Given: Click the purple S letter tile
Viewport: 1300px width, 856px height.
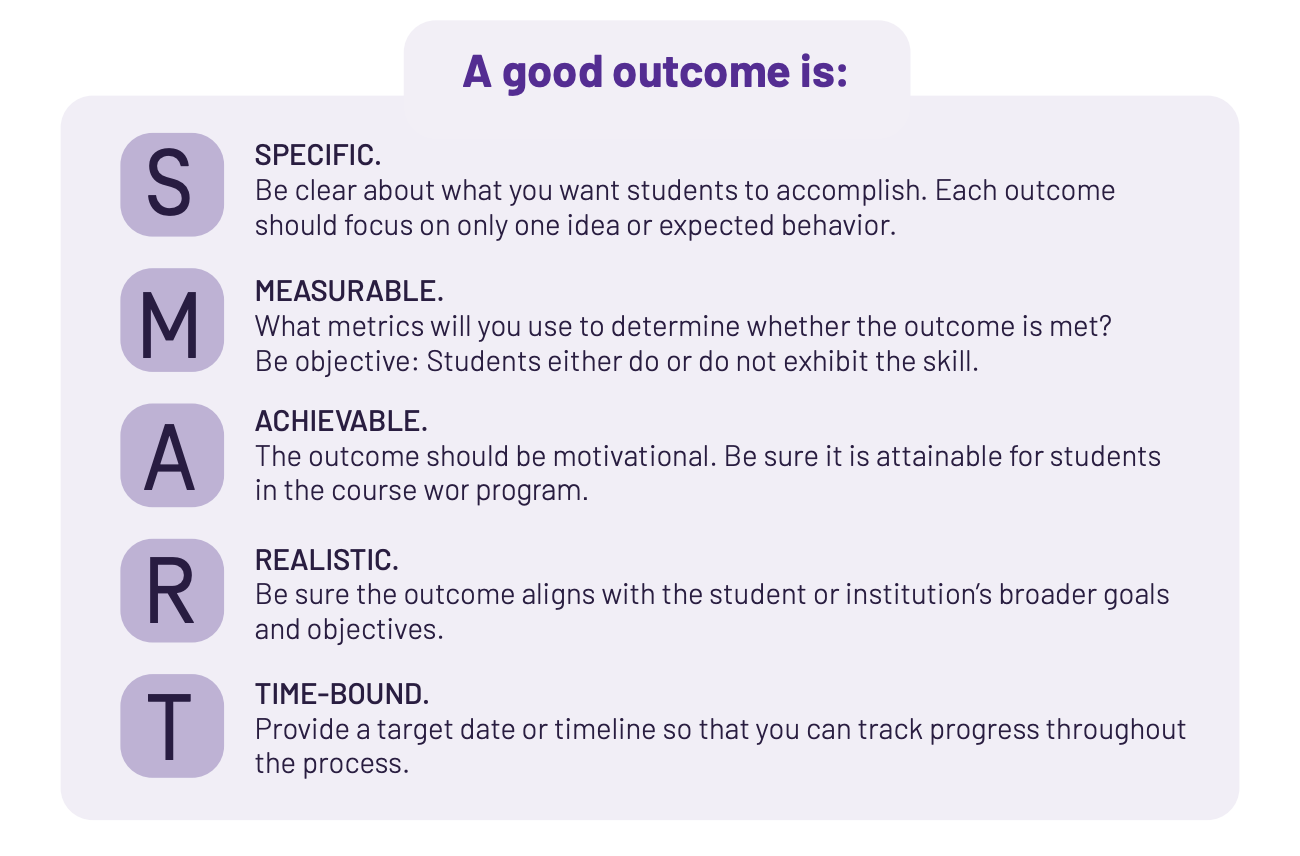Looking at the screenshot, I should (172, 185).
